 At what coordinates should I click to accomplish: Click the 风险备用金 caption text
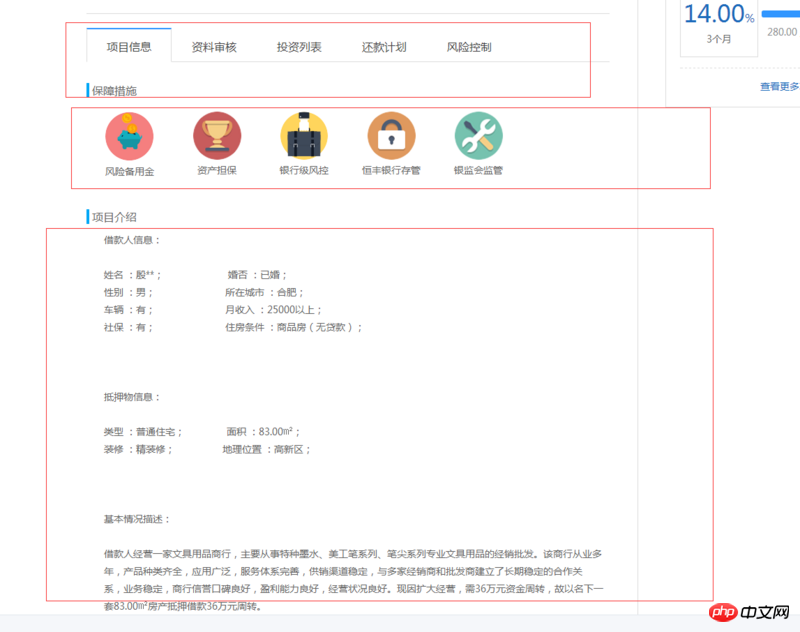coord(130,172)
